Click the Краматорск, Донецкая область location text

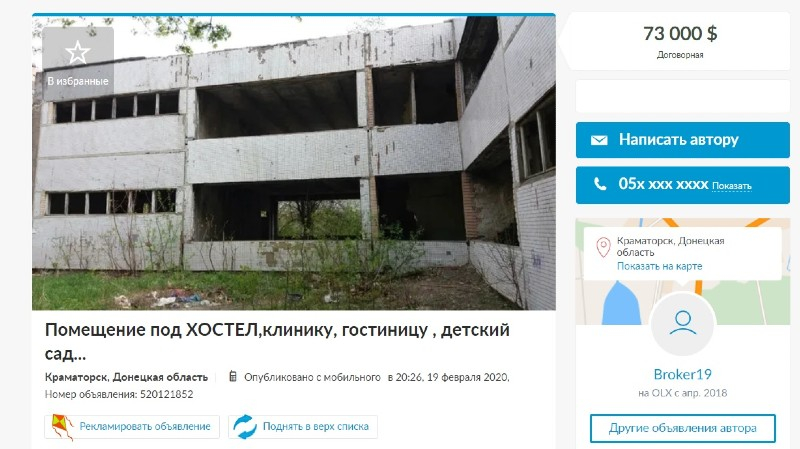pyautogui.click(x=127, y=377)
